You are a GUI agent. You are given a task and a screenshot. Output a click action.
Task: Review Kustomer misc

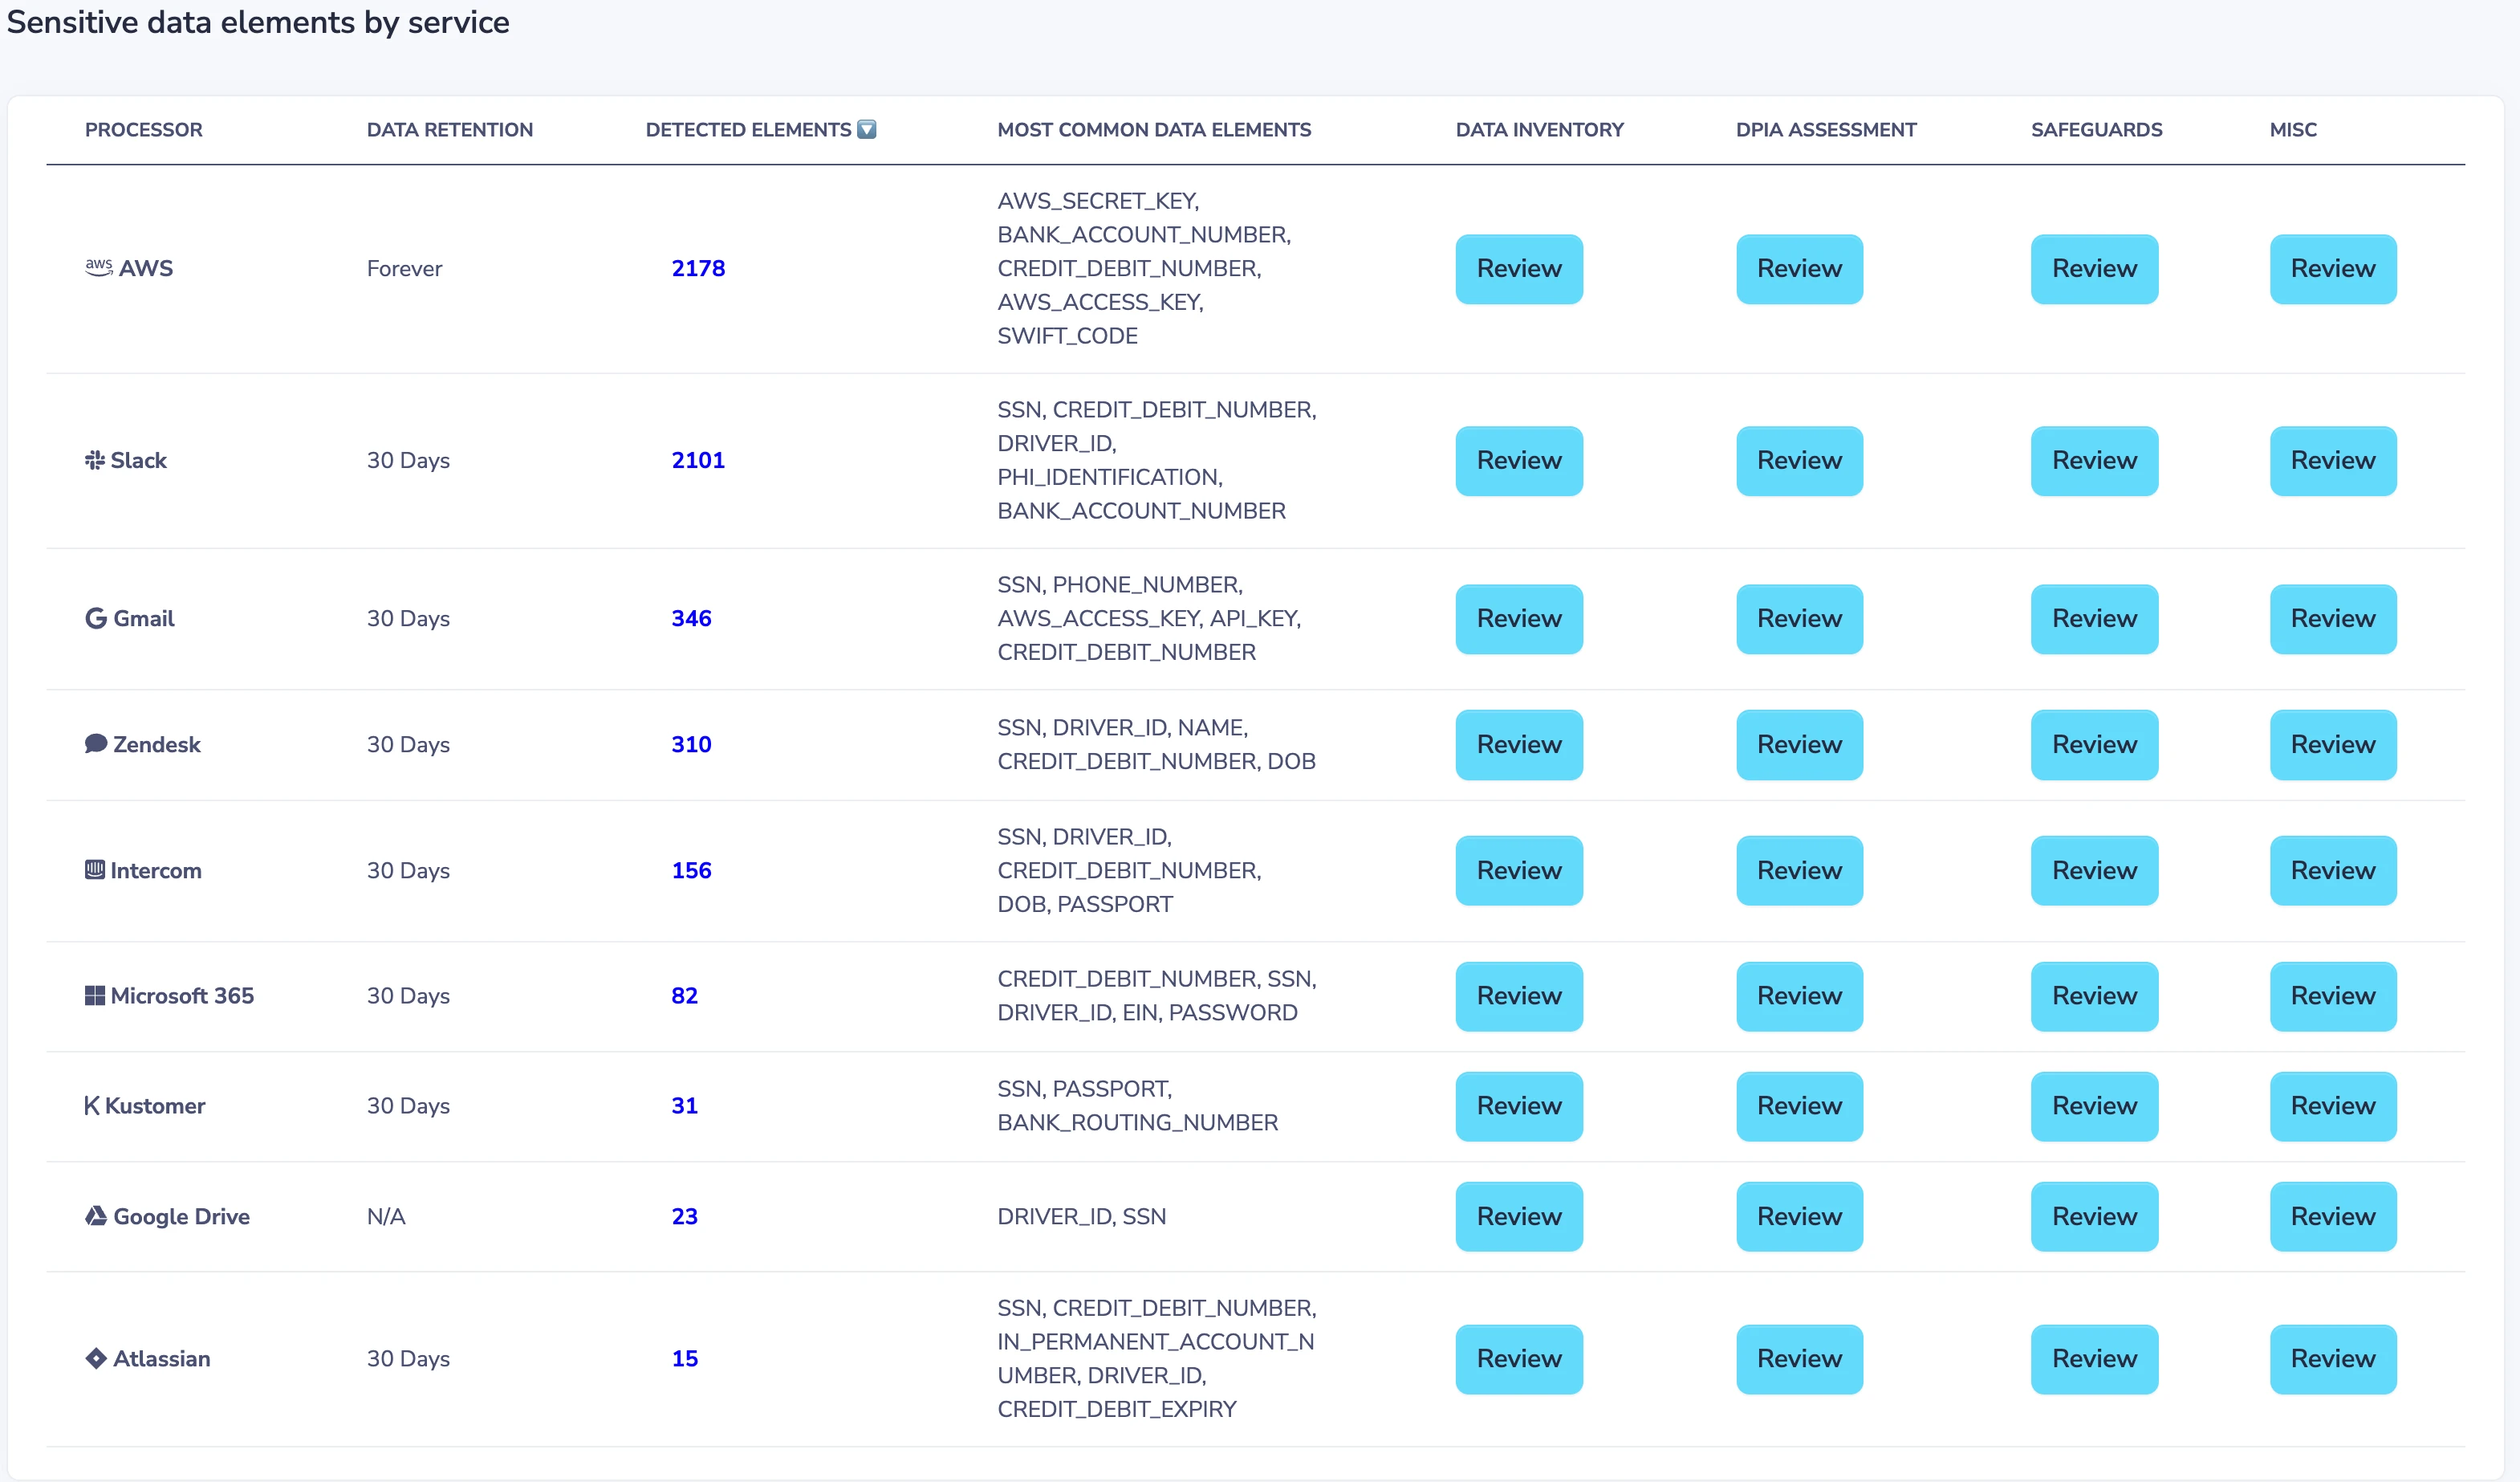click(x=2333, y=1107)
